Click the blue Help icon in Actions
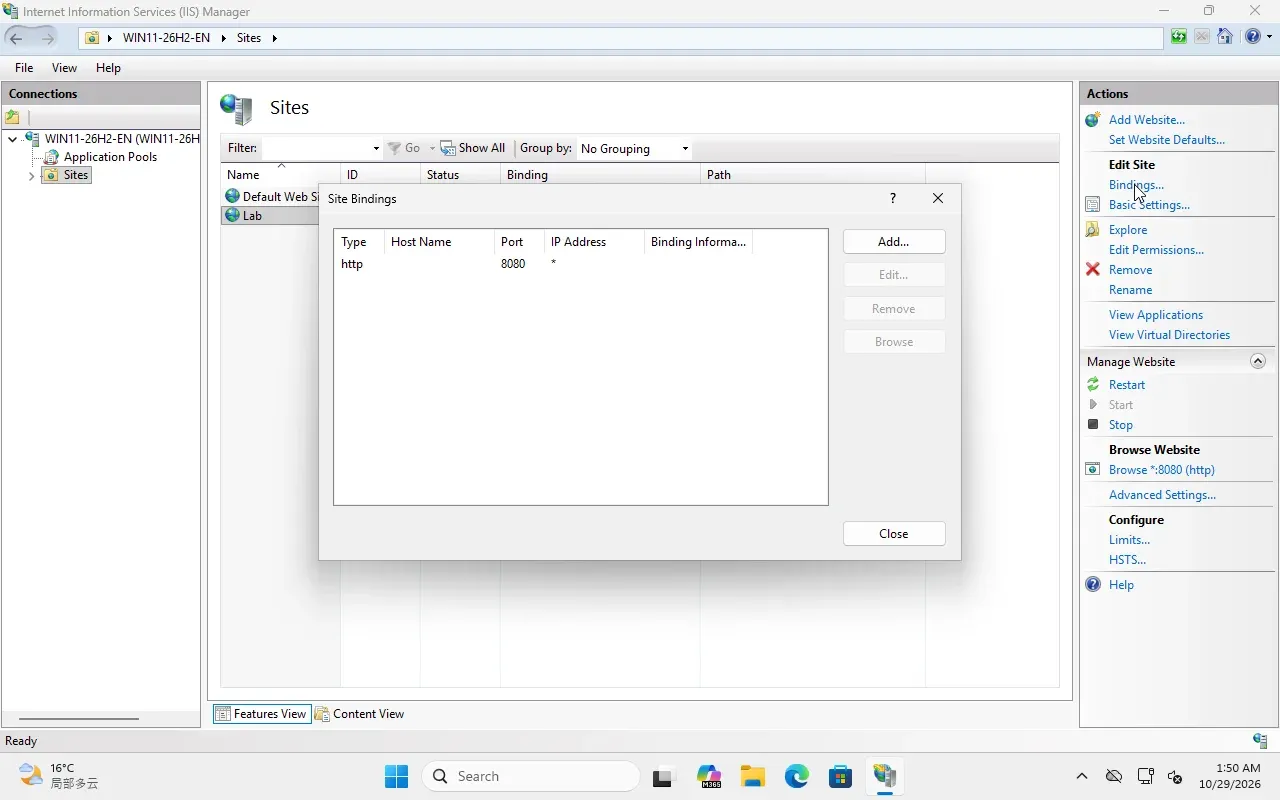Screen dimensions: 1280x800 1093,585
